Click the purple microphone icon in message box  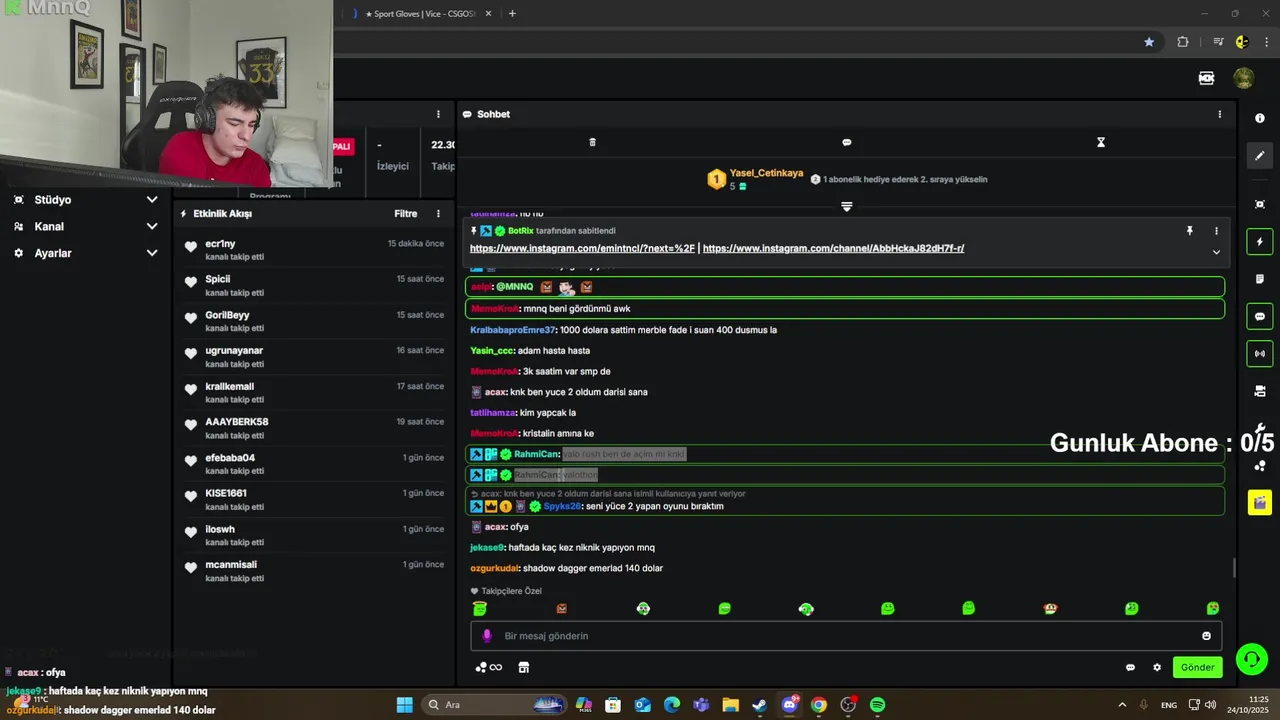487,636
